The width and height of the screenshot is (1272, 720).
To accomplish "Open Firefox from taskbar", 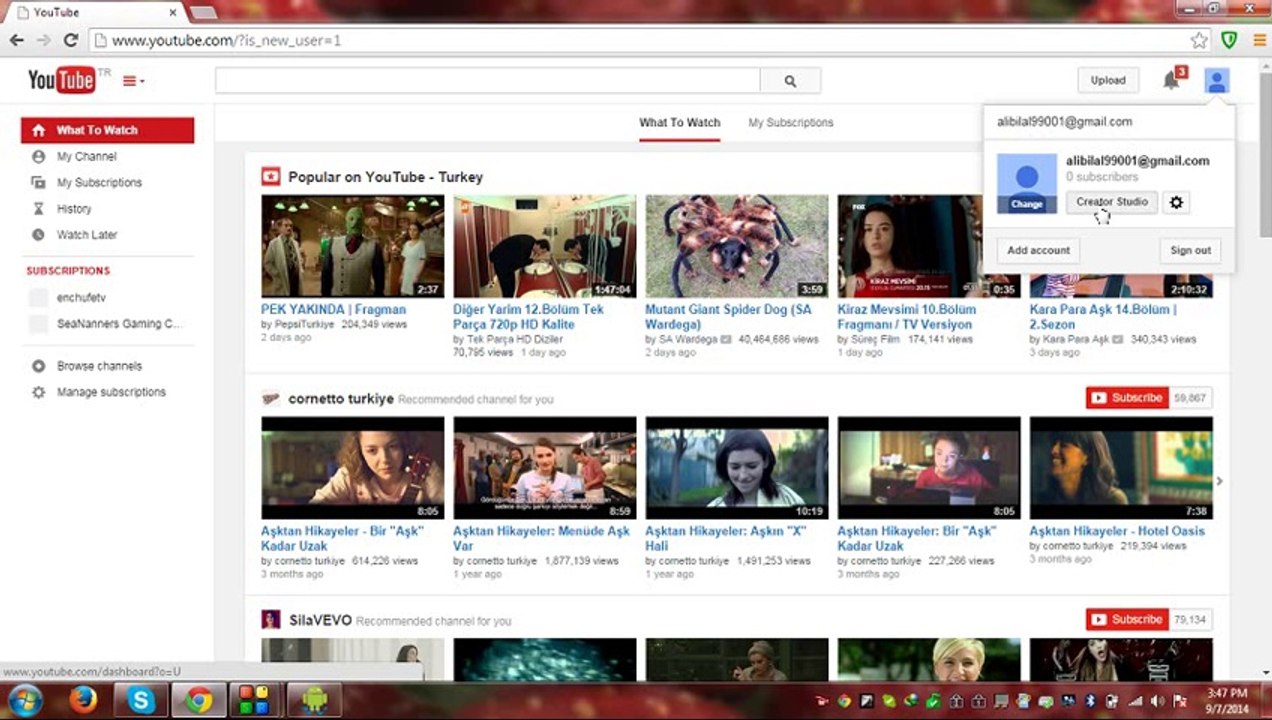I will coord(84,700).
